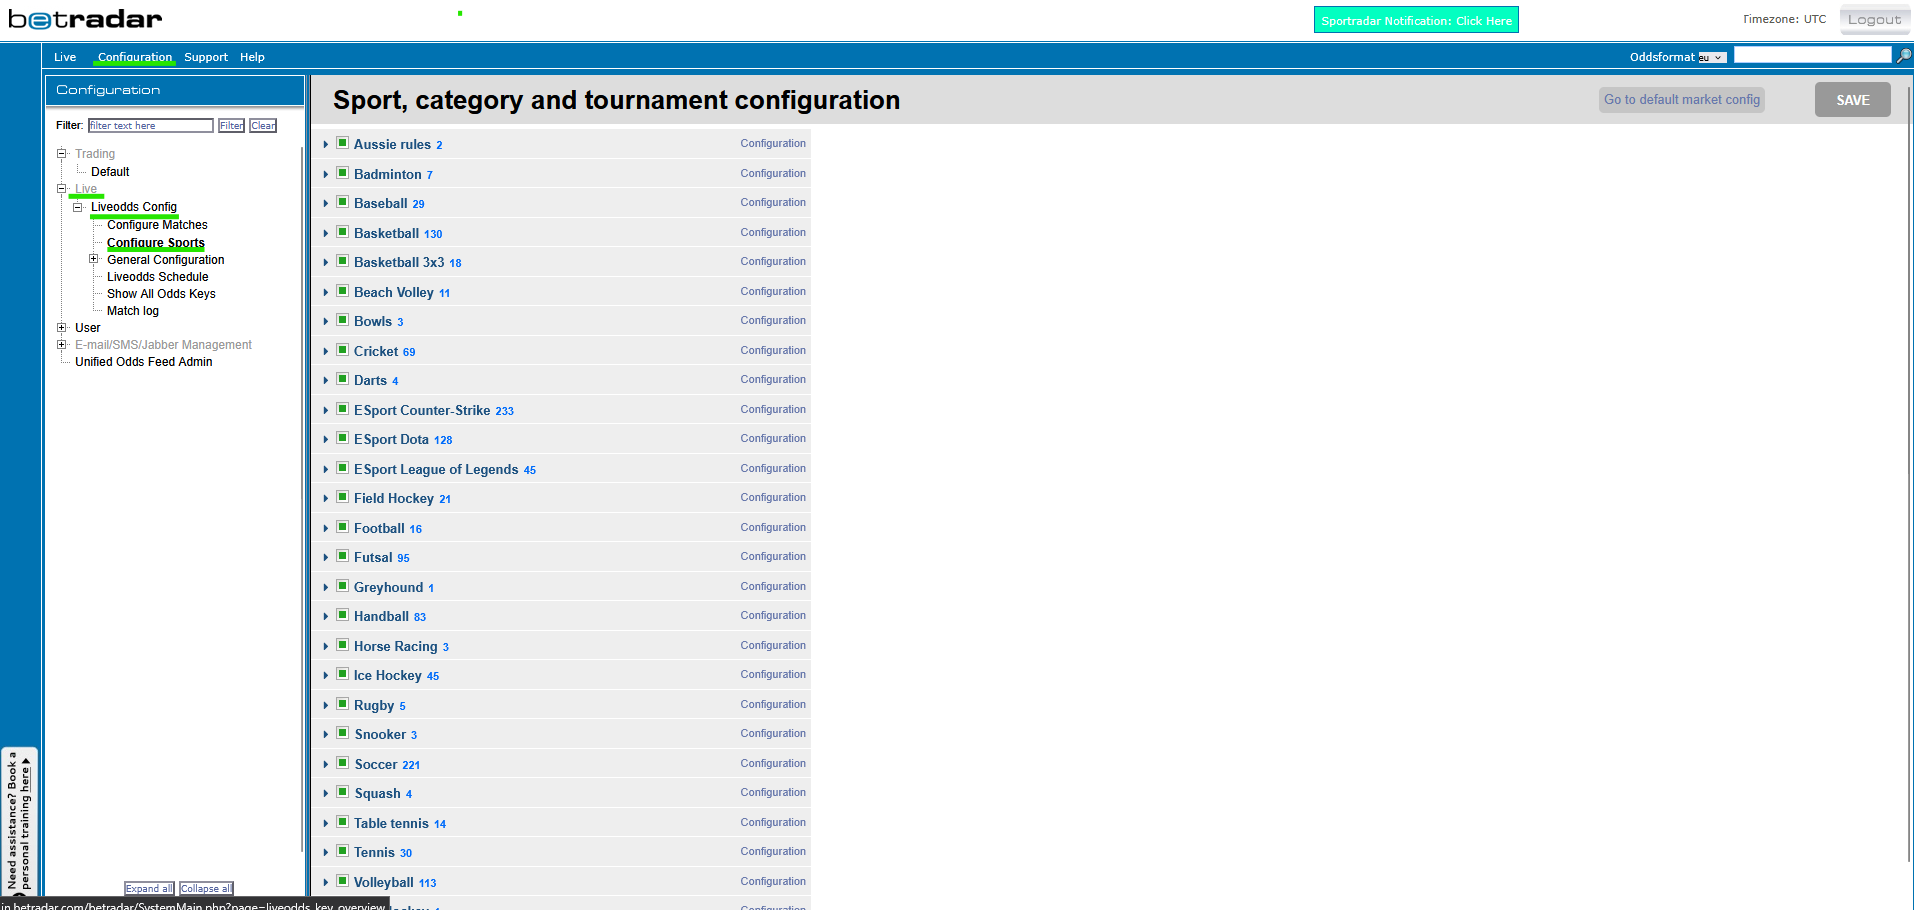Open the Support menu
Viewport: 1914px width, 910px height.
click(x=205, y=57)
